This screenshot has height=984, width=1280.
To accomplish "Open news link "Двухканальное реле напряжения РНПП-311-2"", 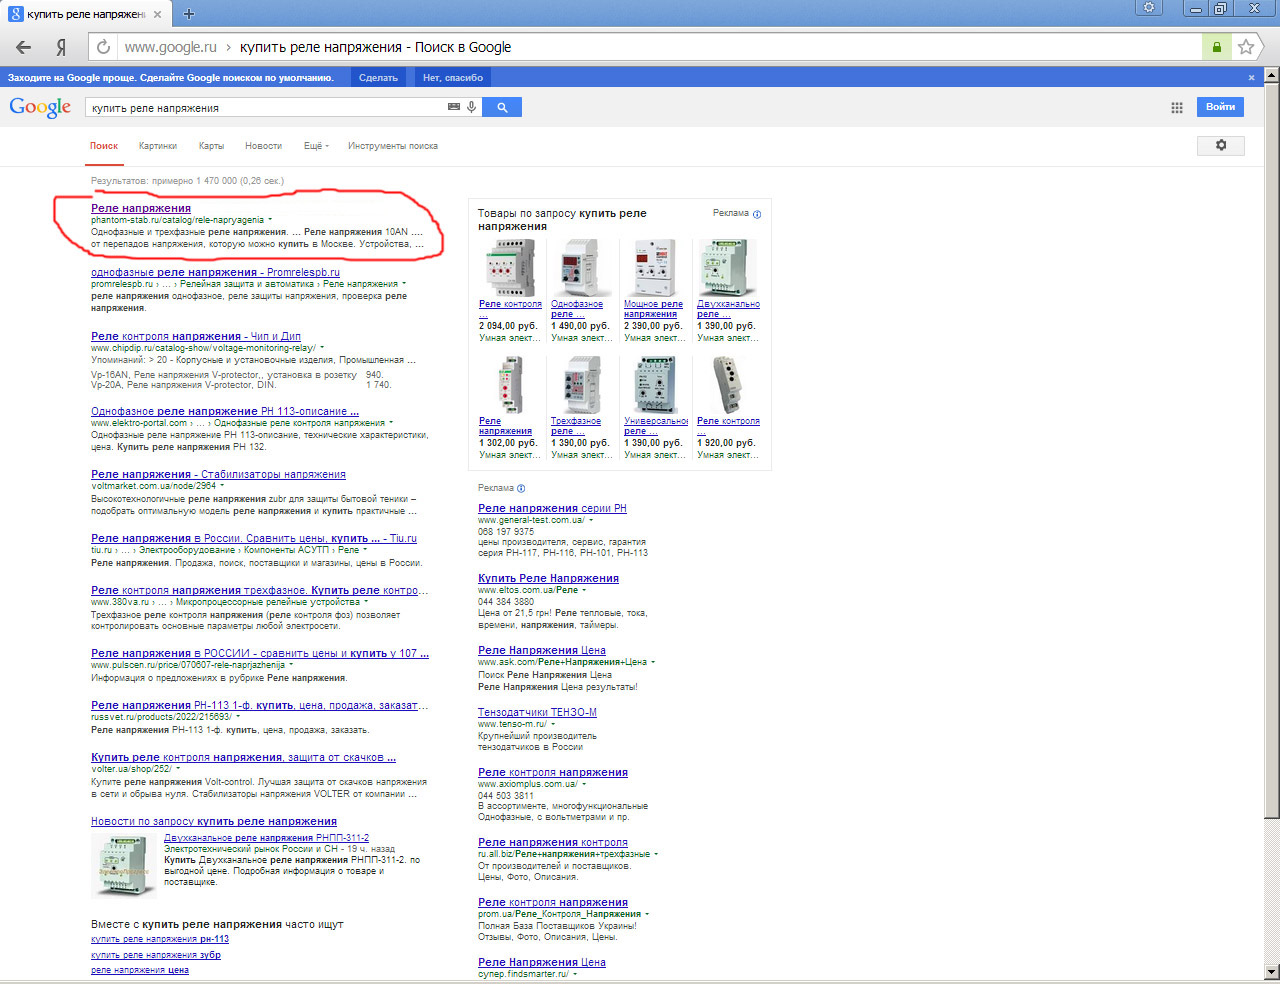I will point(267,838).
